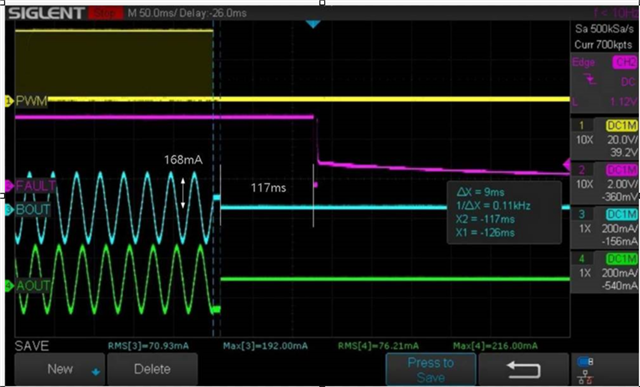Click the falling edge trigger slope icon

point(591,80)
